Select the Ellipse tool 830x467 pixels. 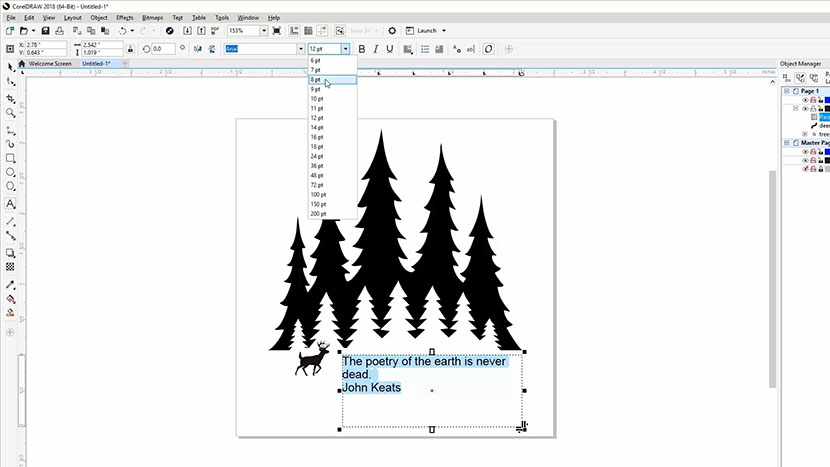(x=11, y=172)
